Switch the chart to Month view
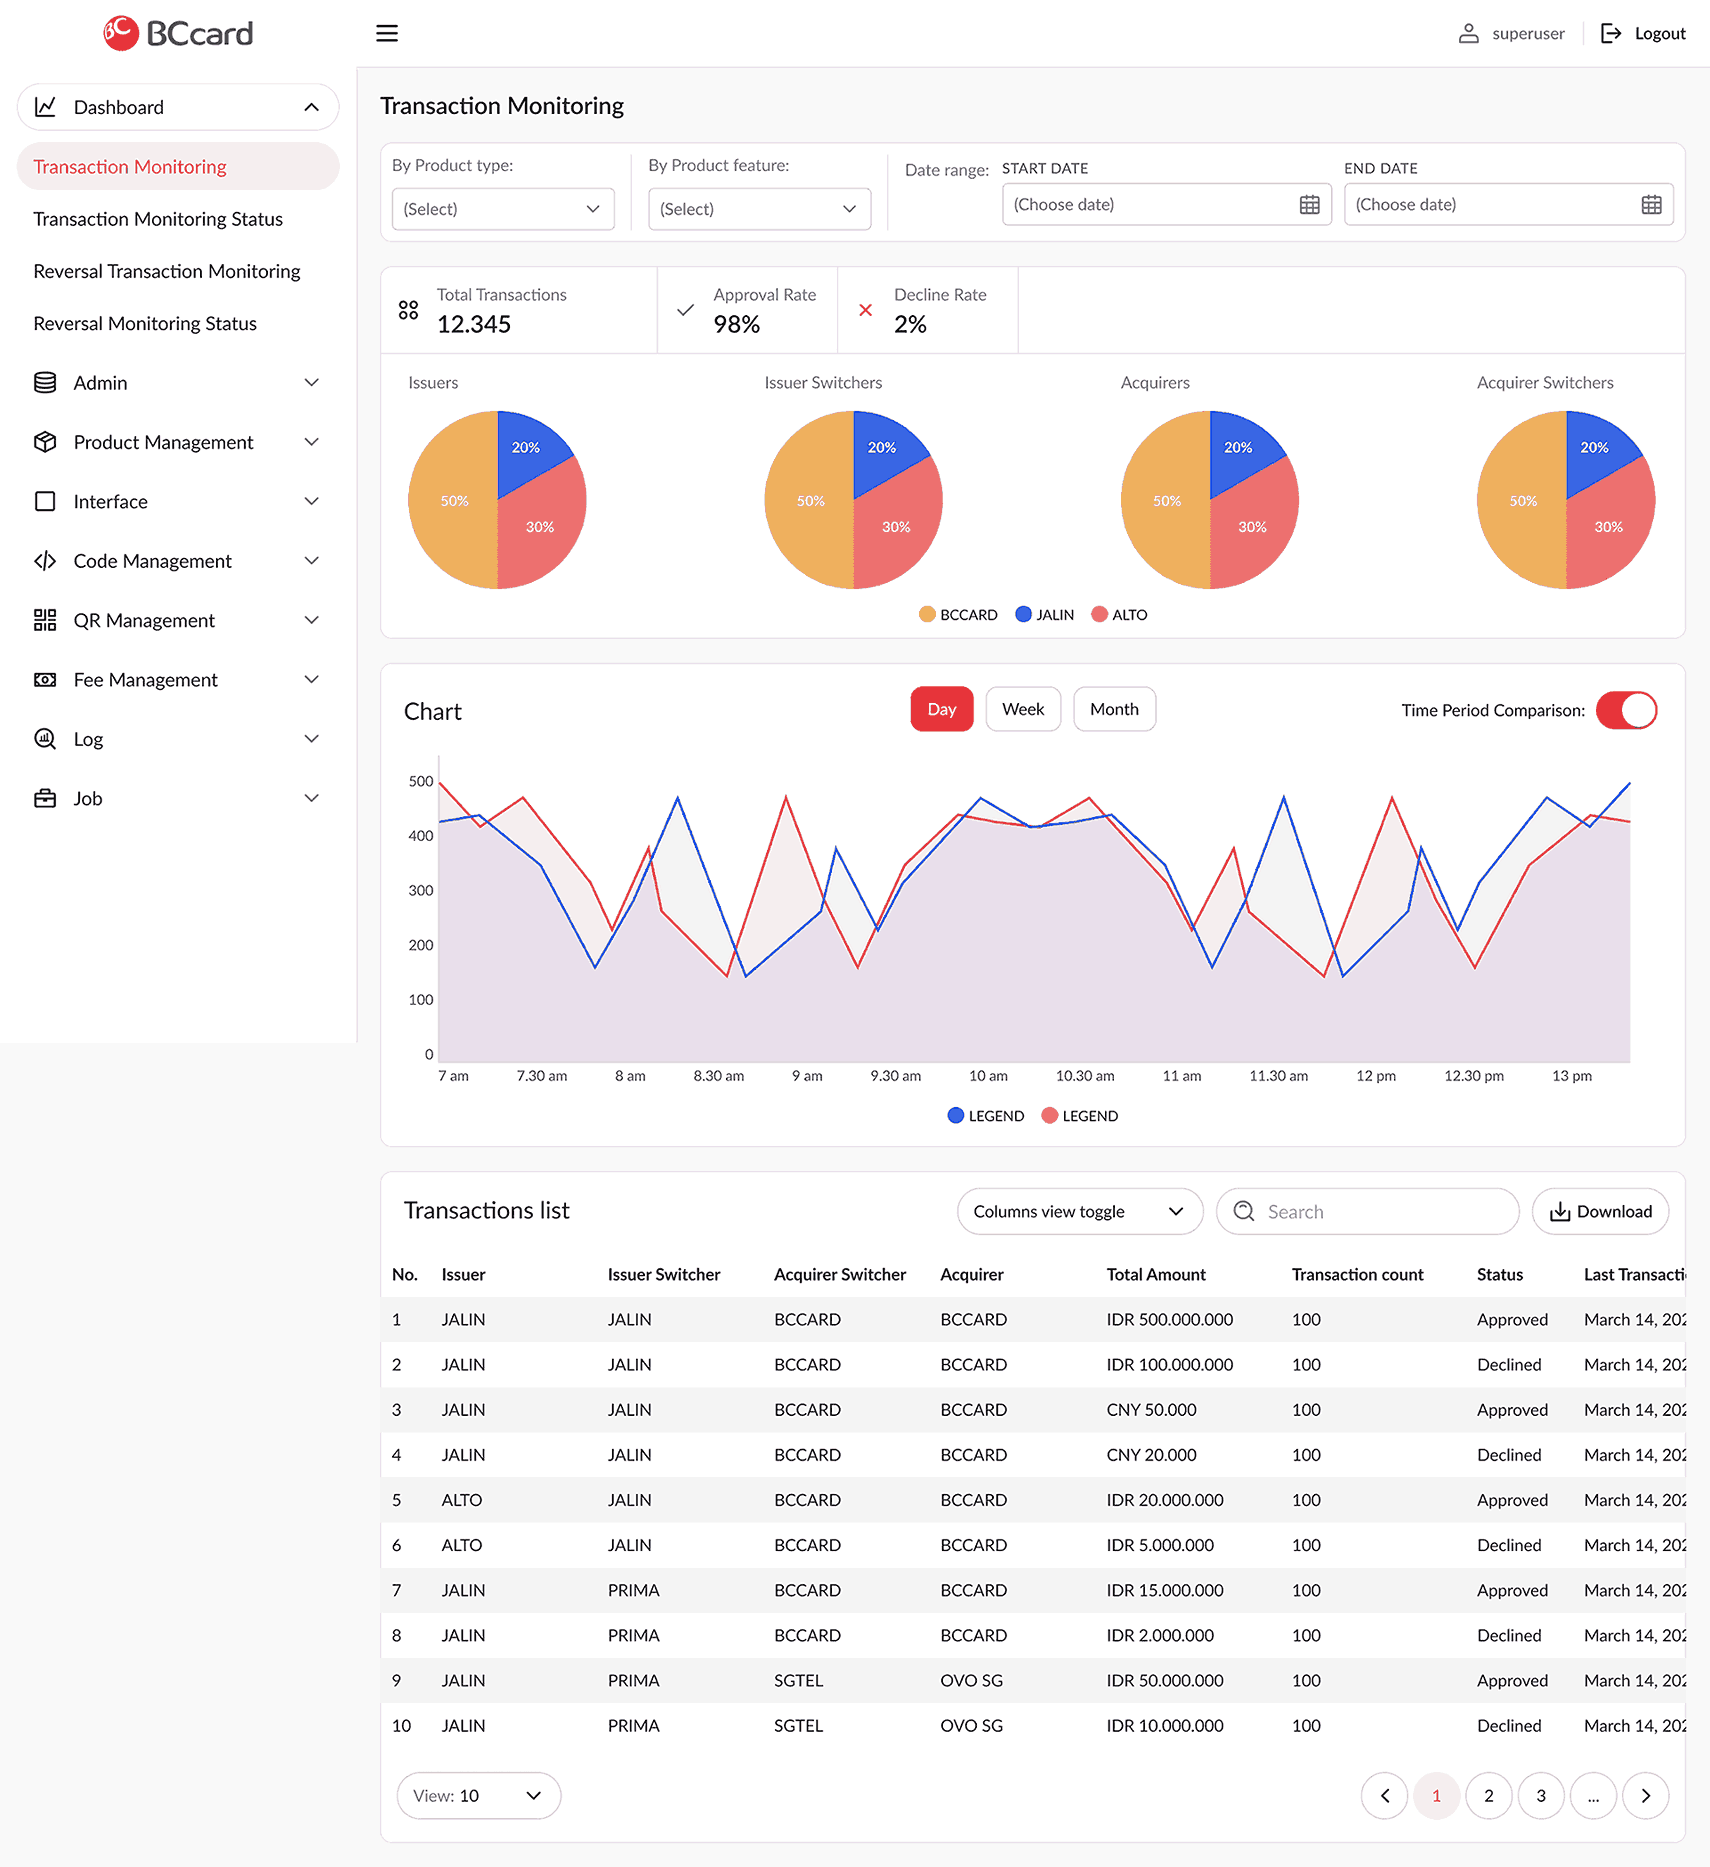Image resolution: width=1710 pixels, height=1867 pixels. tap(1114, 709)
